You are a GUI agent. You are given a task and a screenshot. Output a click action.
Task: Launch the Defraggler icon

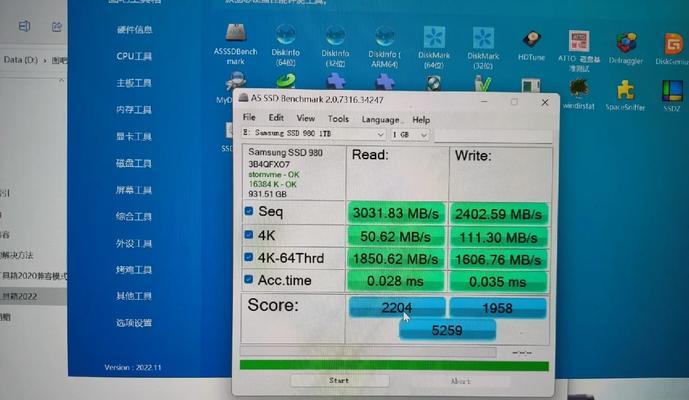(626, 43)
